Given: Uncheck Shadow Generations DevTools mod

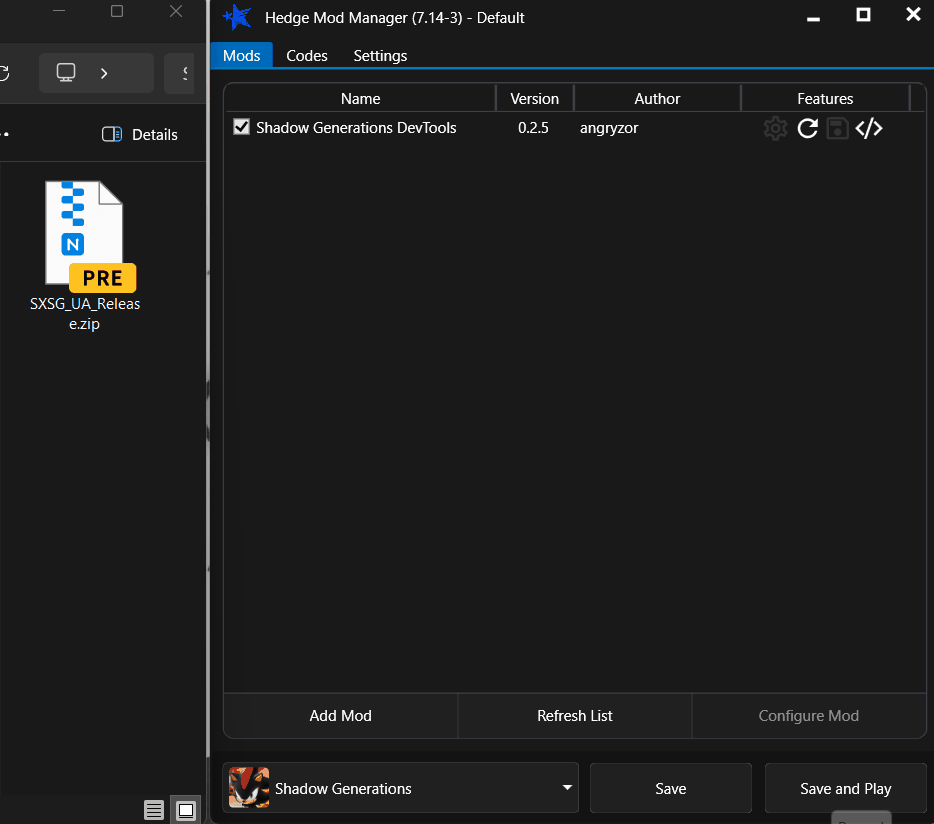Looking at the screenshot, I should [241, 127].
